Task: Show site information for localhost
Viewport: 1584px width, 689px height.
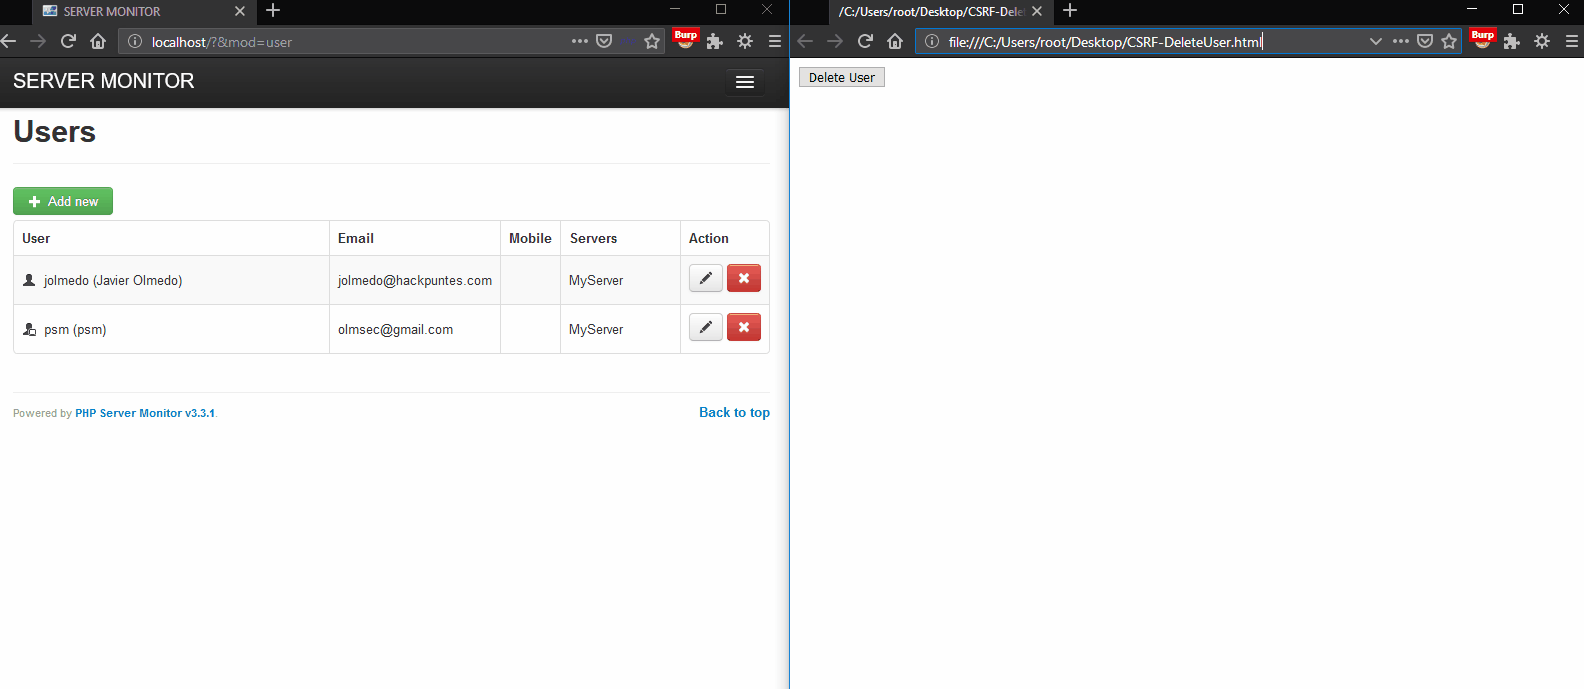Action: point(135,41)
